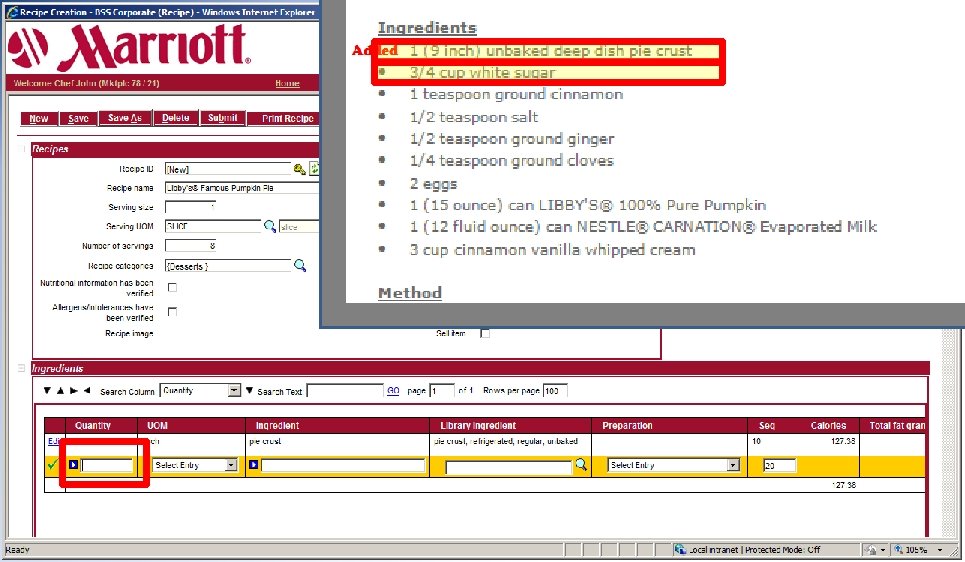Image resolution: width=965 pixels, height=562 pixels.
Task: Click the GO link next to Search Text
Action: [393, 390]
